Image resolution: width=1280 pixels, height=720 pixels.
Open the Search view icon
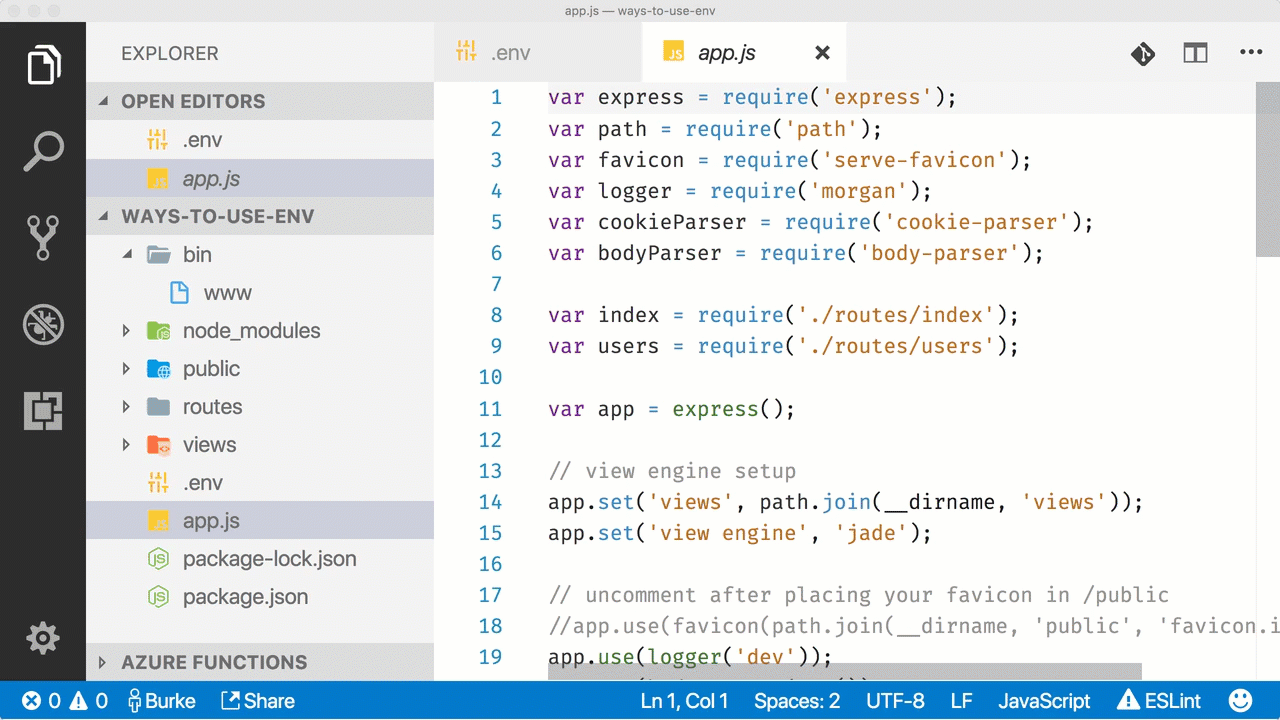point(43,151)
